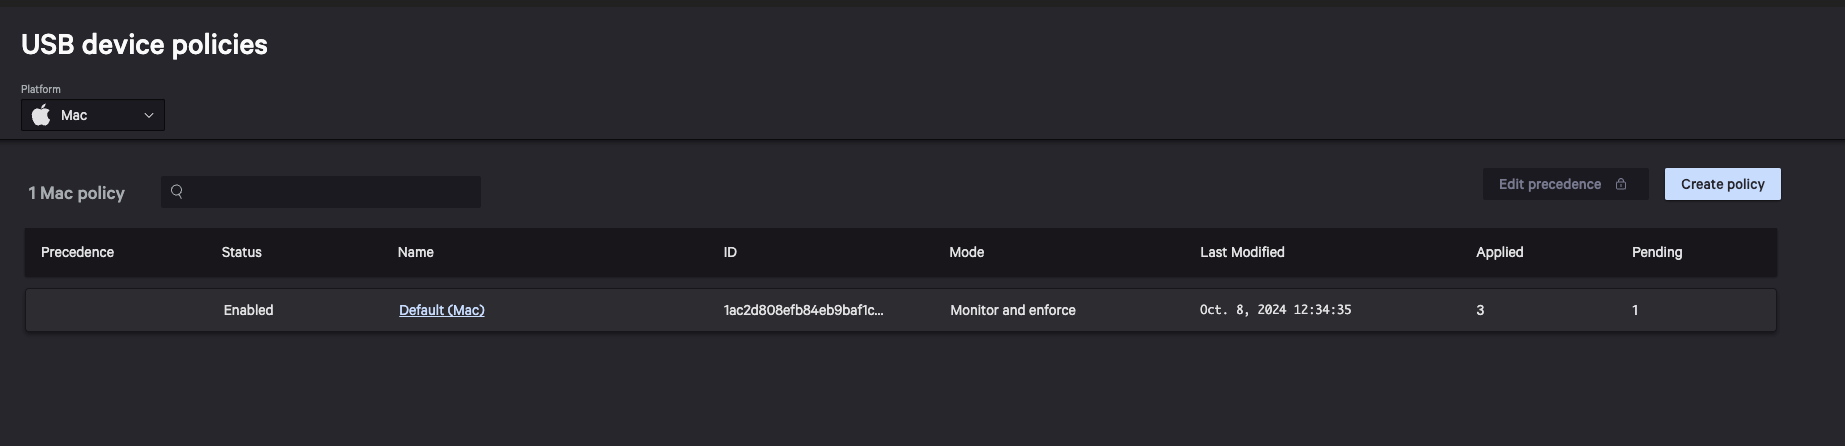Open the Mac platform combo box

pos(93,115)
